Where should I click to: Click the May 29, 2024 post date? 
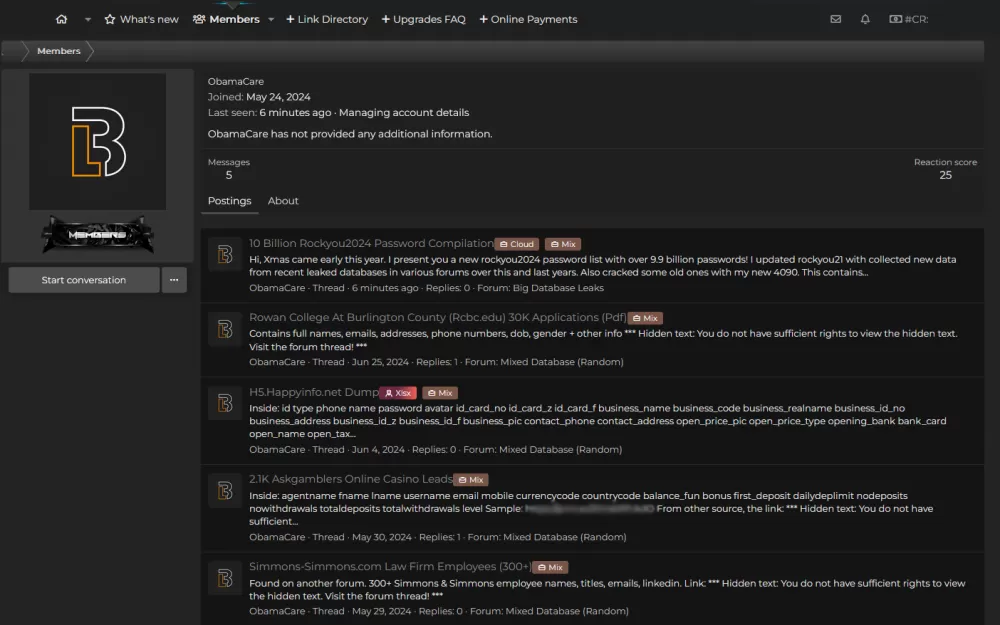(x=381, y=611)
